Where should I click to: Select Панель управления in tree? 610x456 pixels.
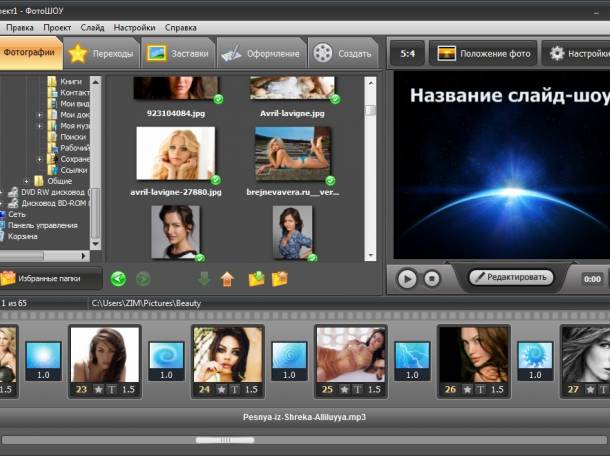42,225
